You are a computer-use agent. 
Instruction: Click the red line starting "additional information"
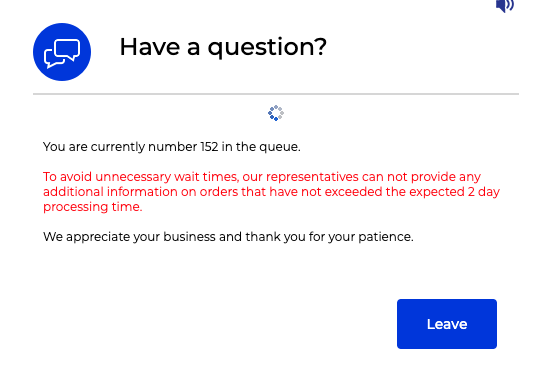coord(271,192)
